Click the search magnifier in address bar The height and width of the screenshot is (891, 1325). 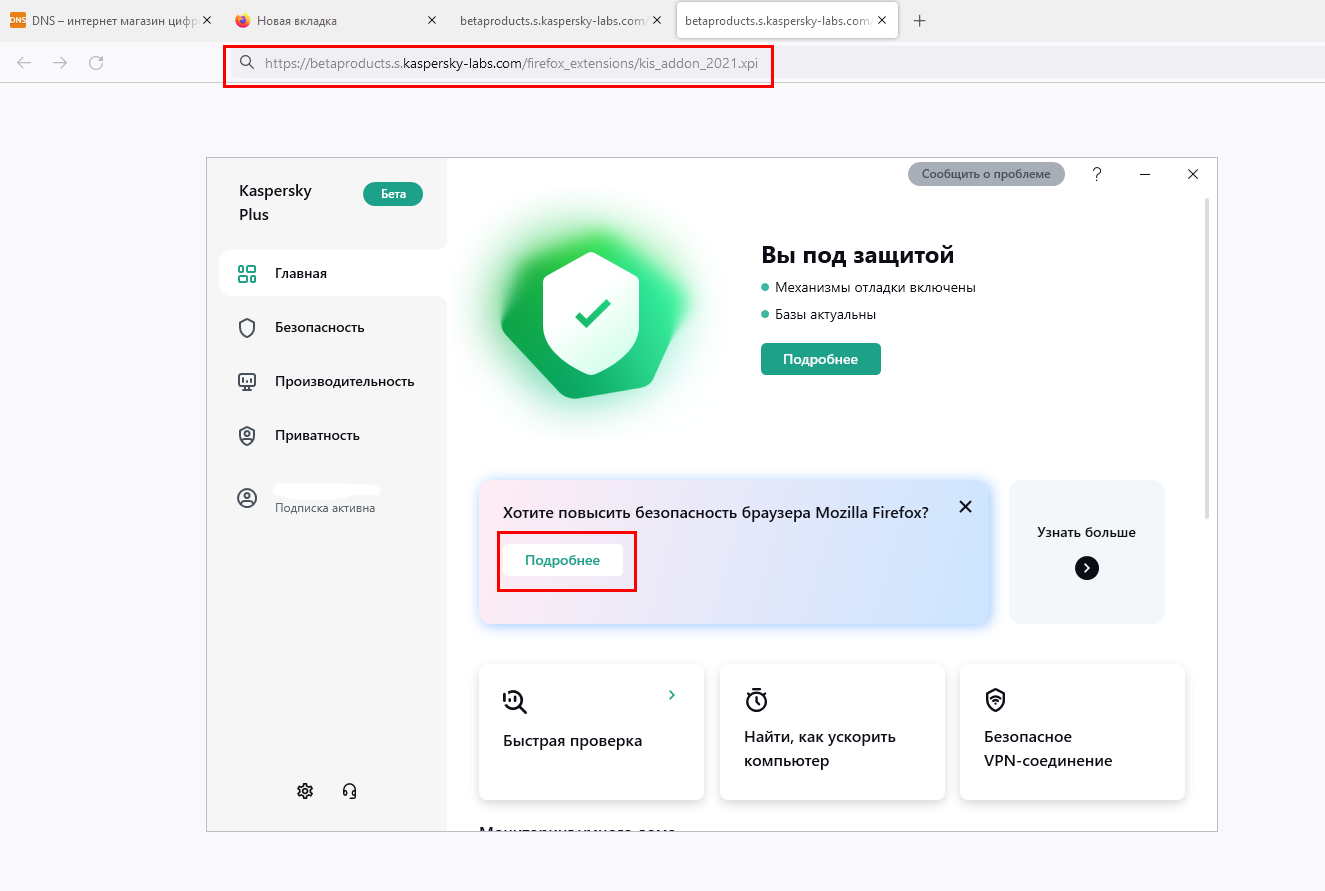point(247,63)
